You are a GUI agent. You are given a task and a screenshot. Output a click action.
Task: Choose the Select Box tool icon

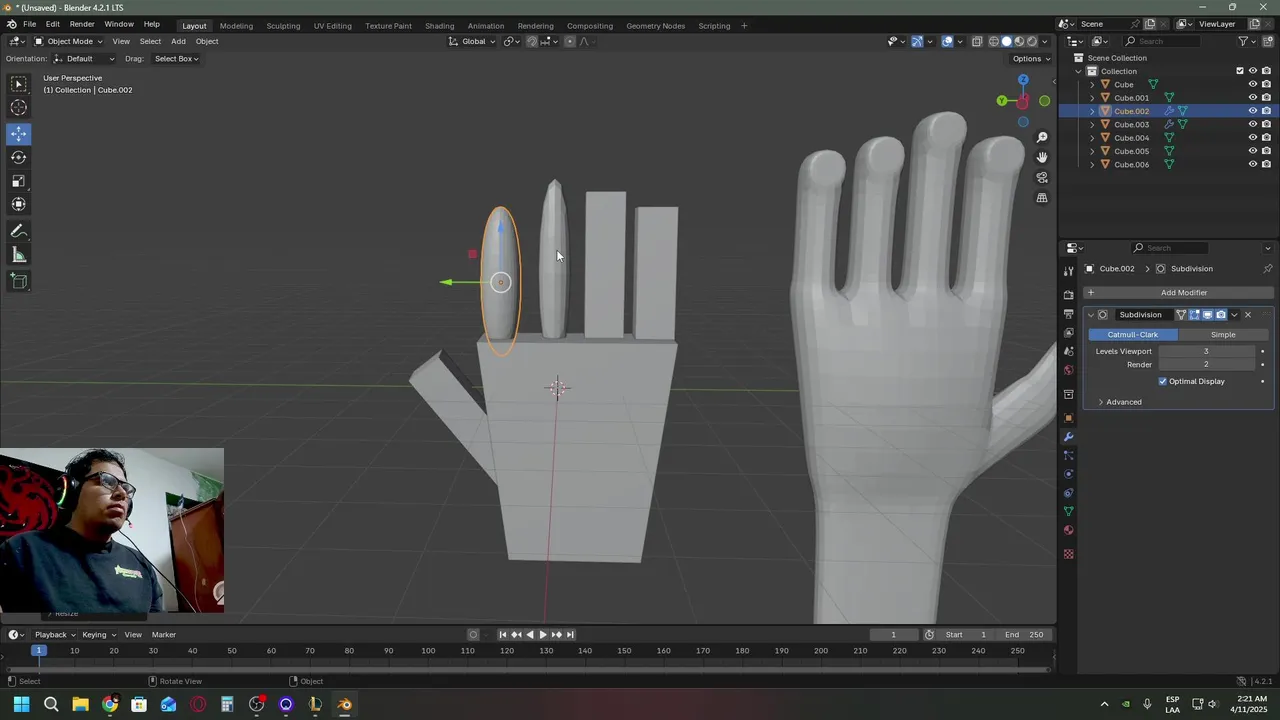point(19,84)
